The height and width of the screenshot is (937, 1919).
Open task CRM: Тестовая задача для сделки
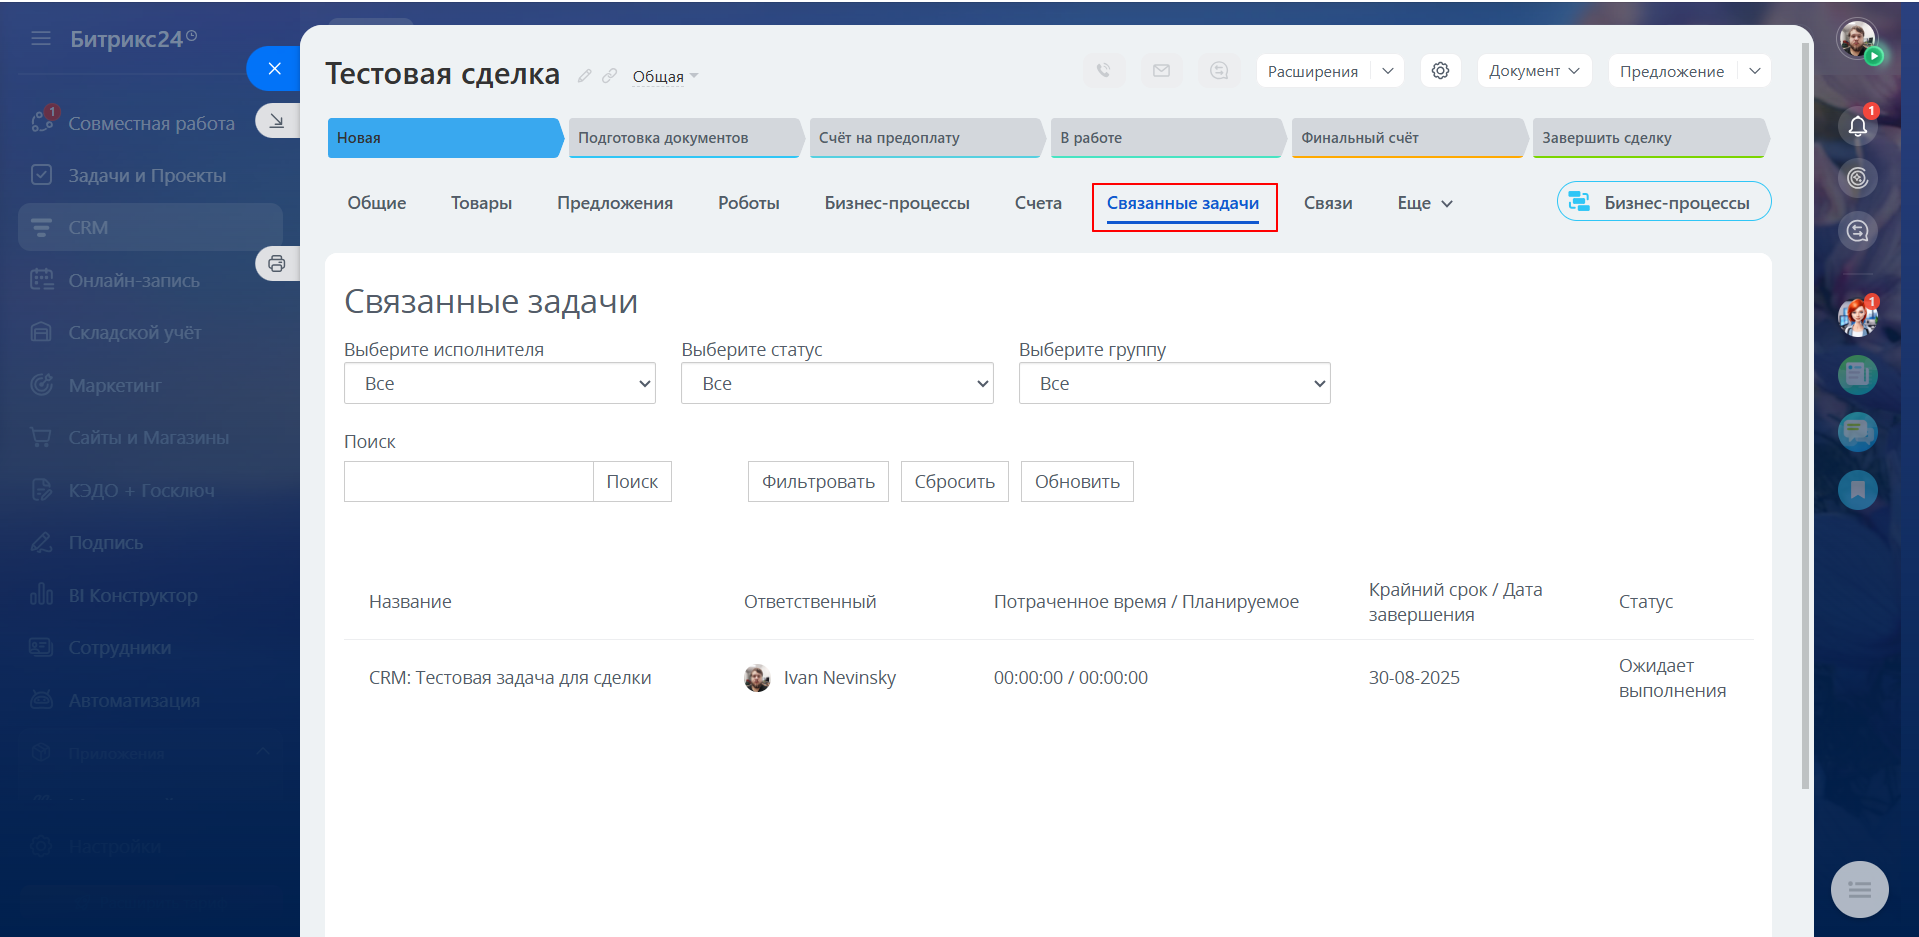pyautogui.click(x=510, y=678)
